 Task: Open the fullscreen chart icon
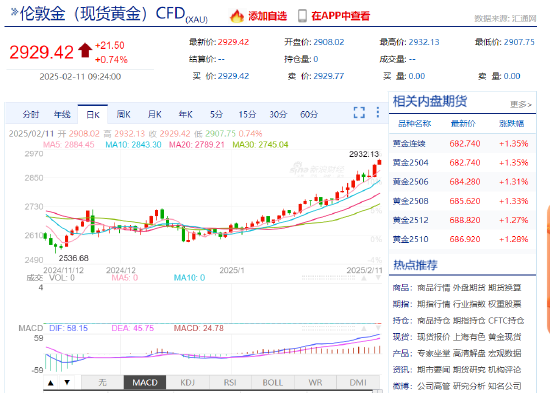point(359,113)
